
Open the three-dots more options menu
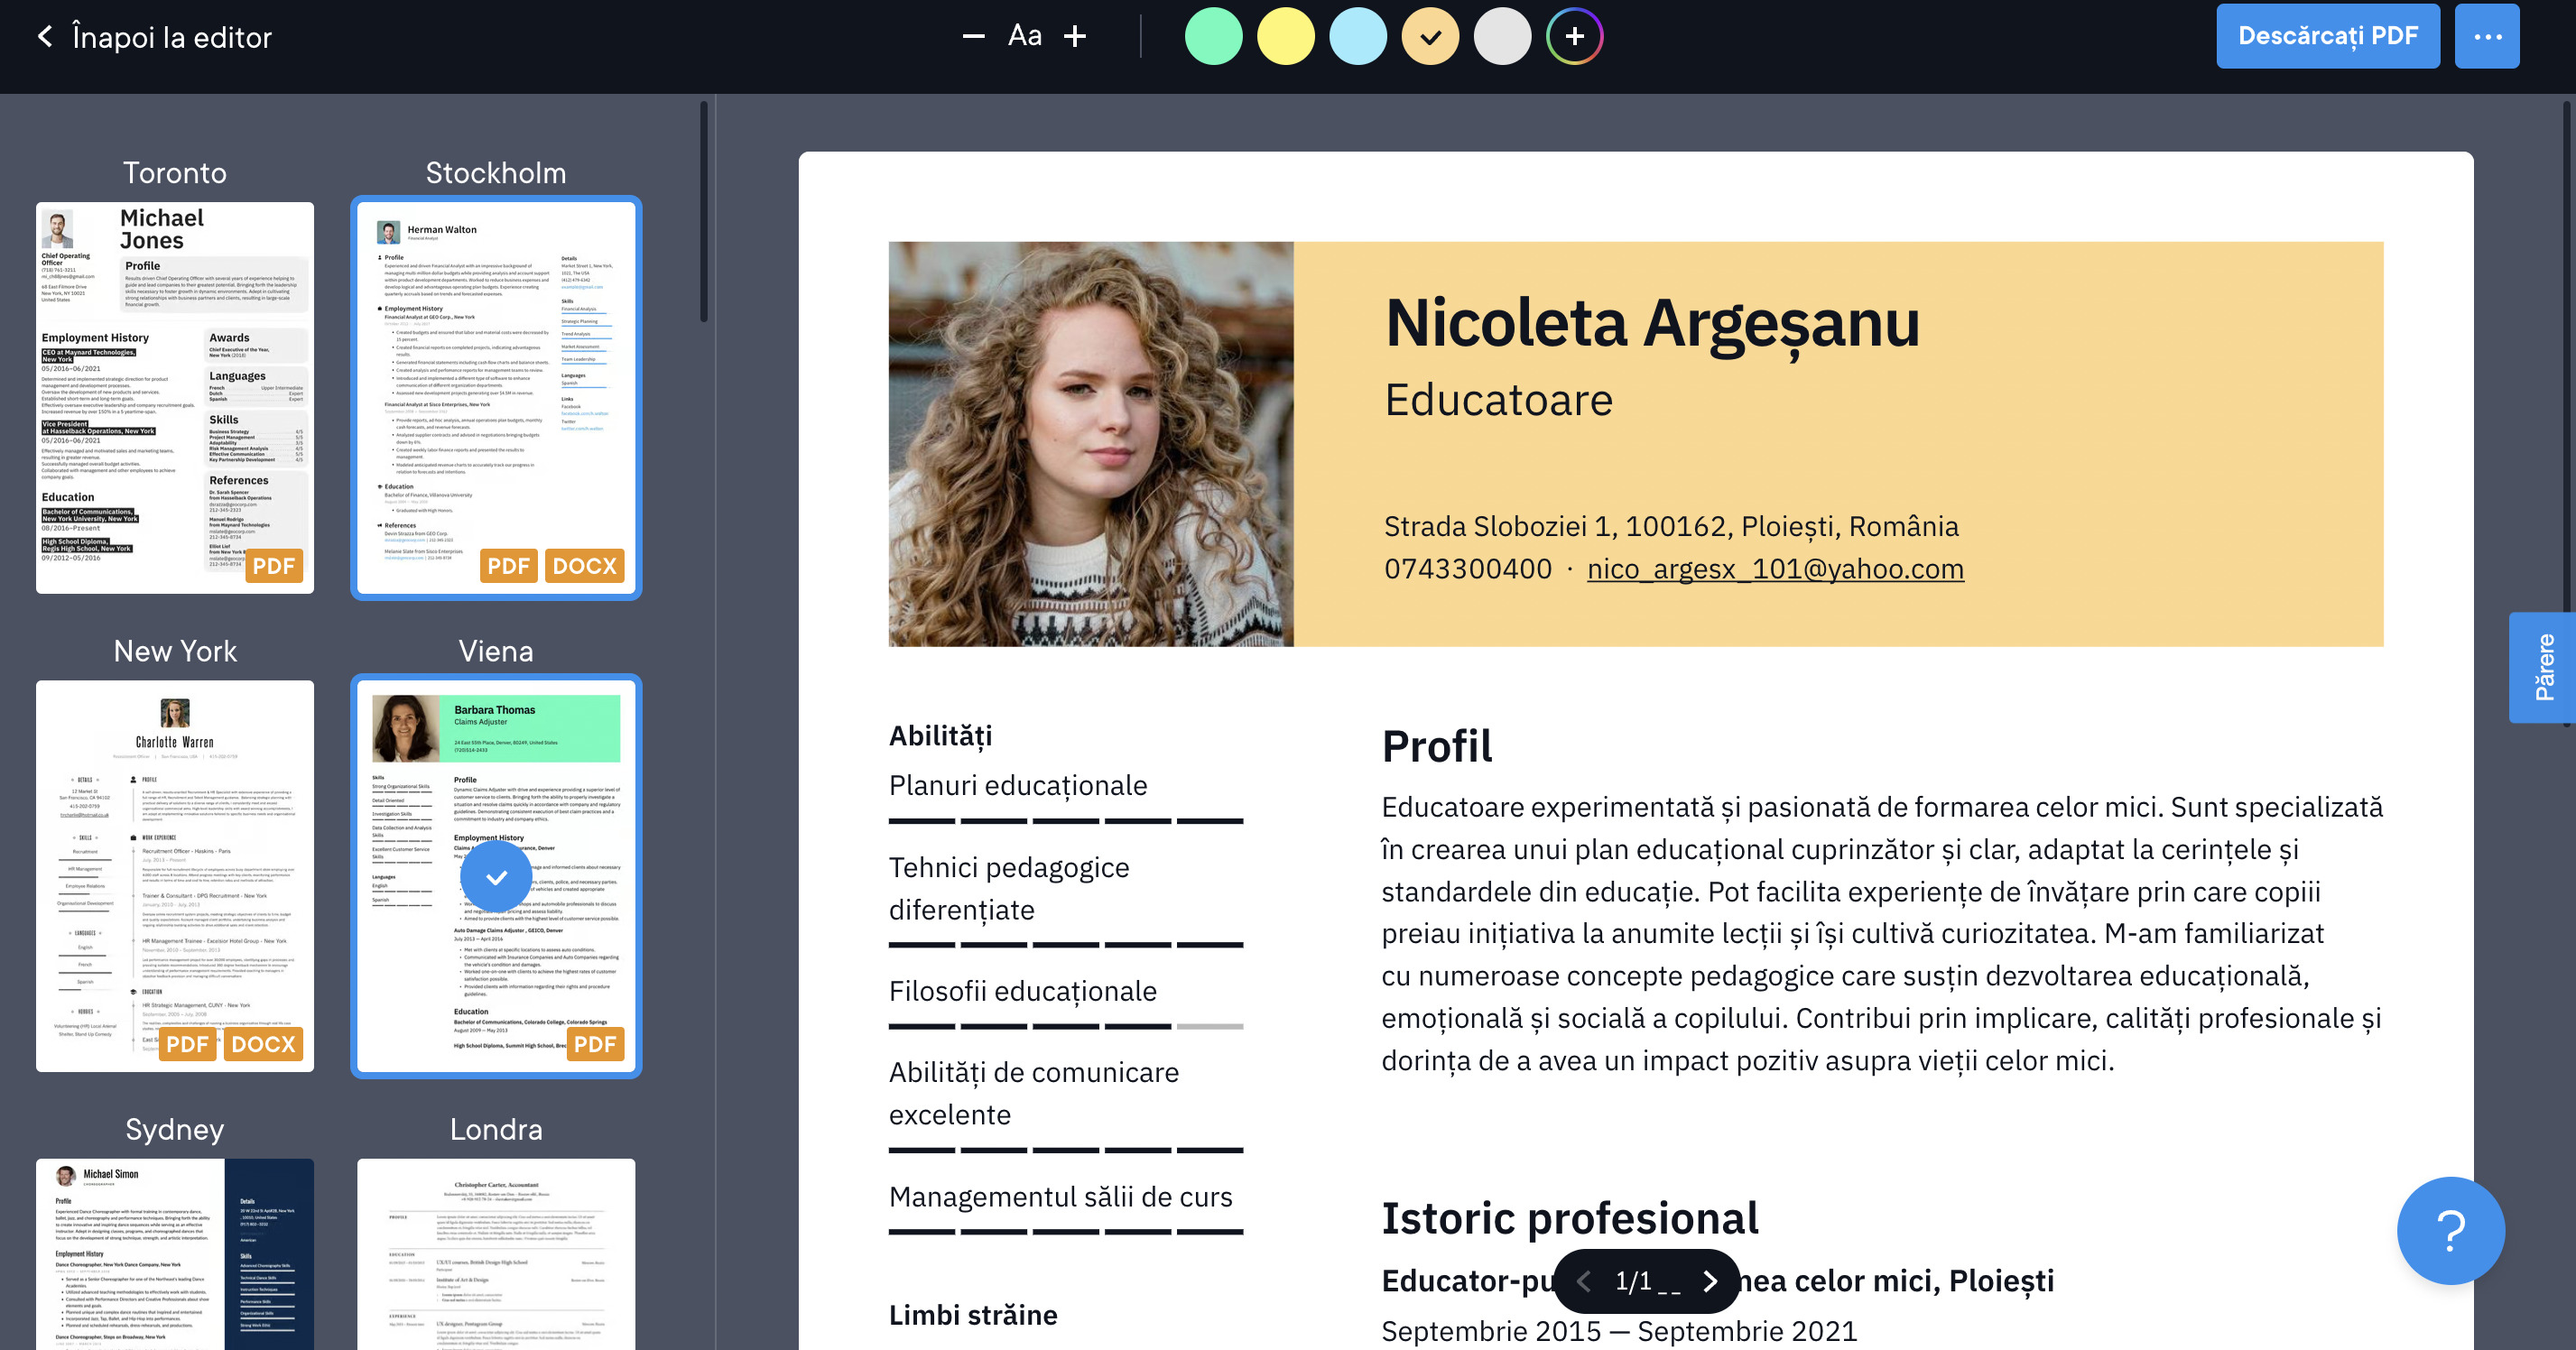pyautogui.click(x=2487, y=37)
